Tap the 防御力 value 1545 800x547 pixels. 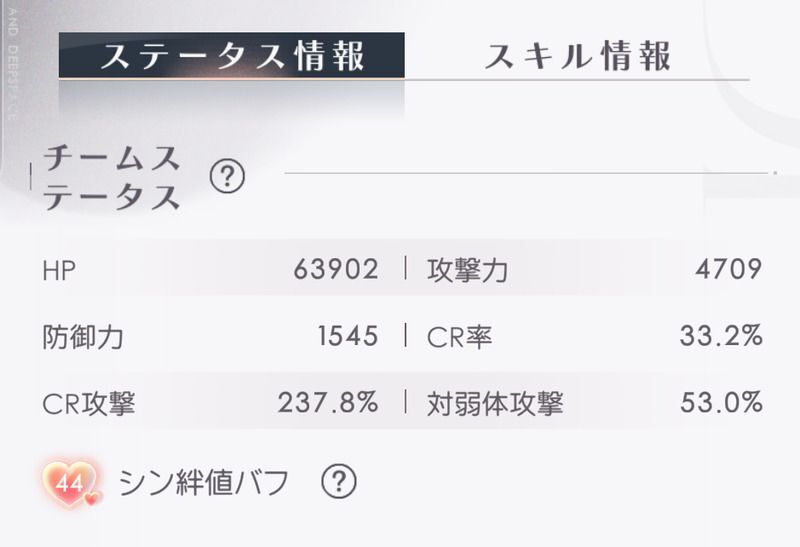click(x=347, y=336)
